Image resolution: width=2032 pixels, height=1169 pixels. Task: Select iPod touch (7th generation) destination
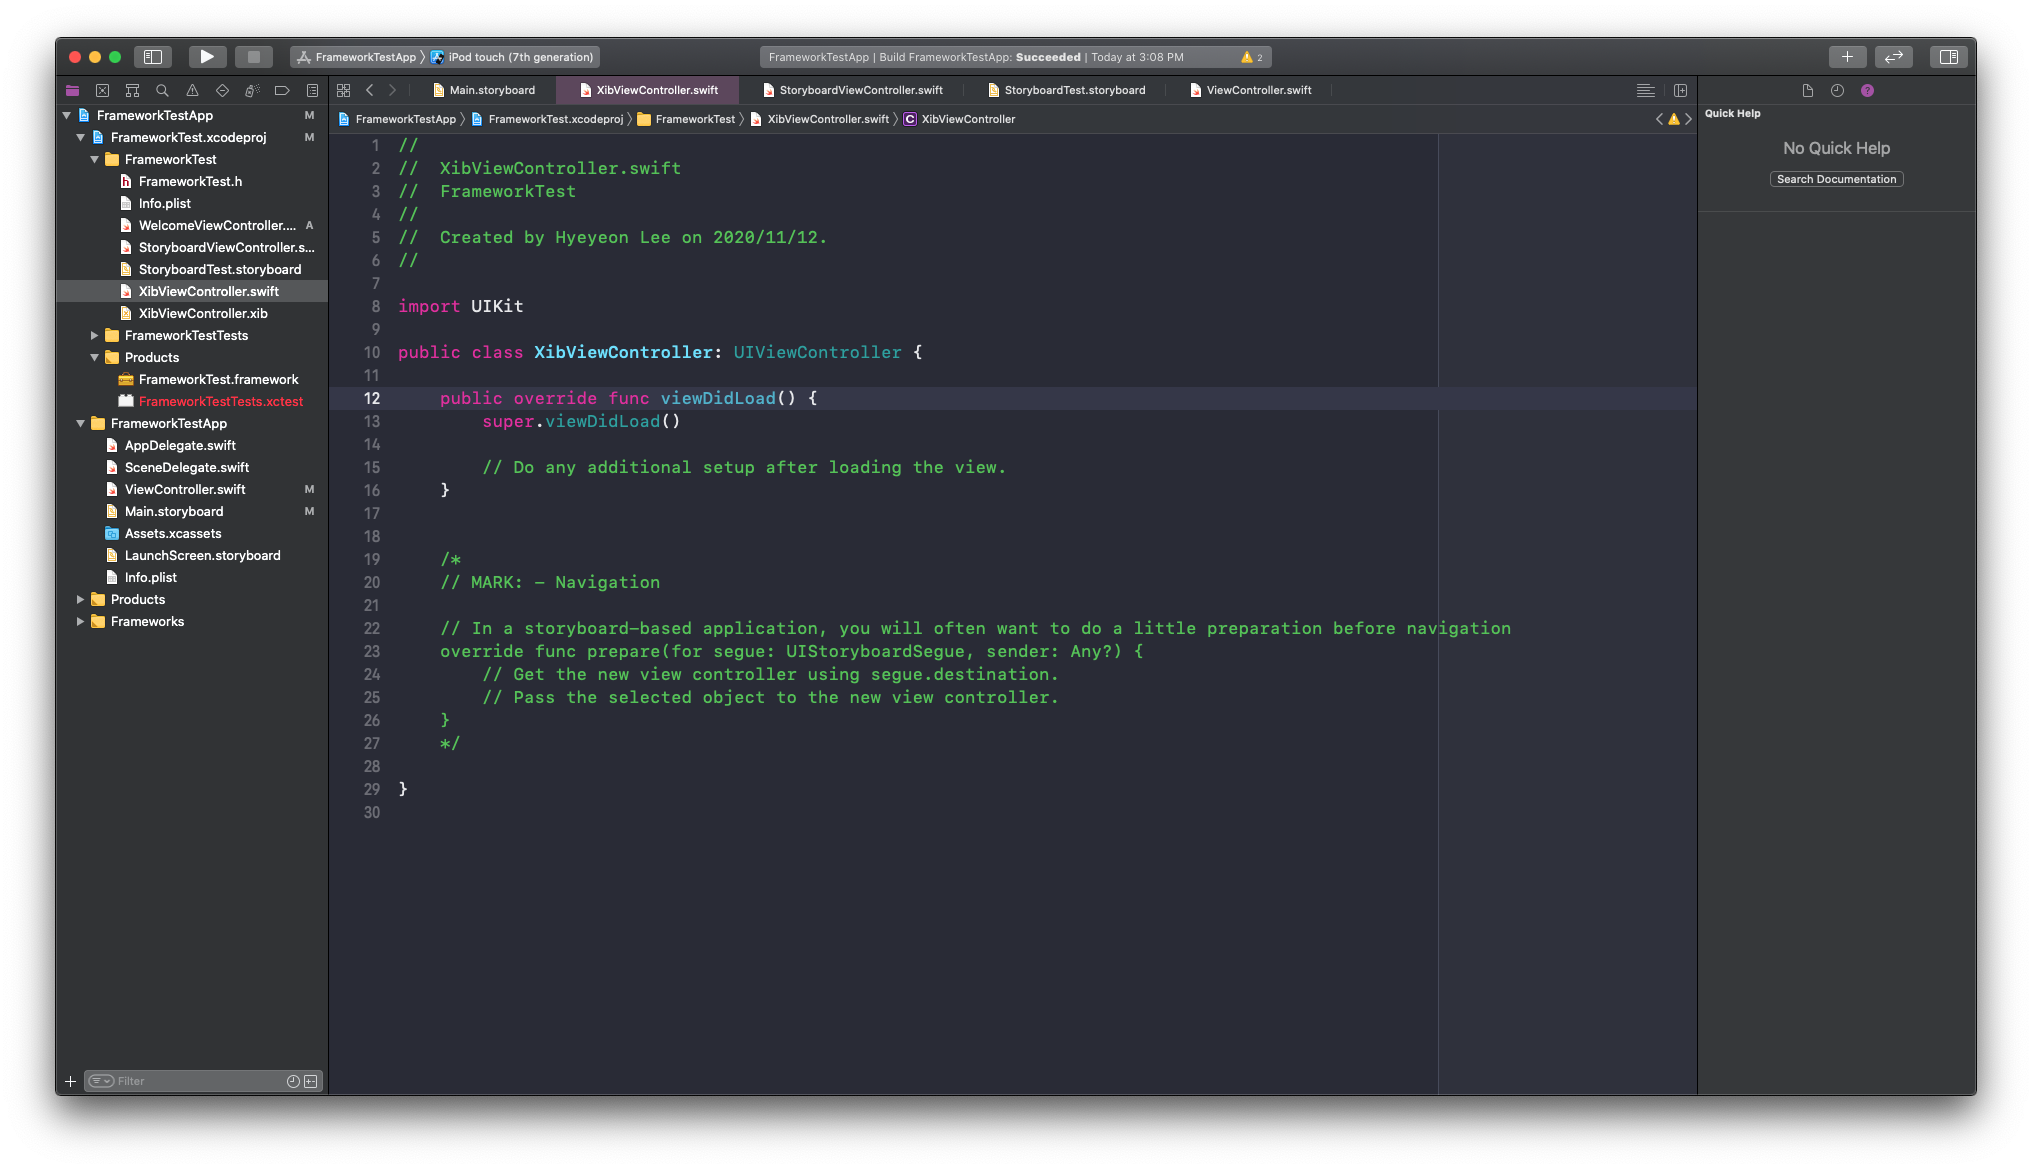click(520, 57)
